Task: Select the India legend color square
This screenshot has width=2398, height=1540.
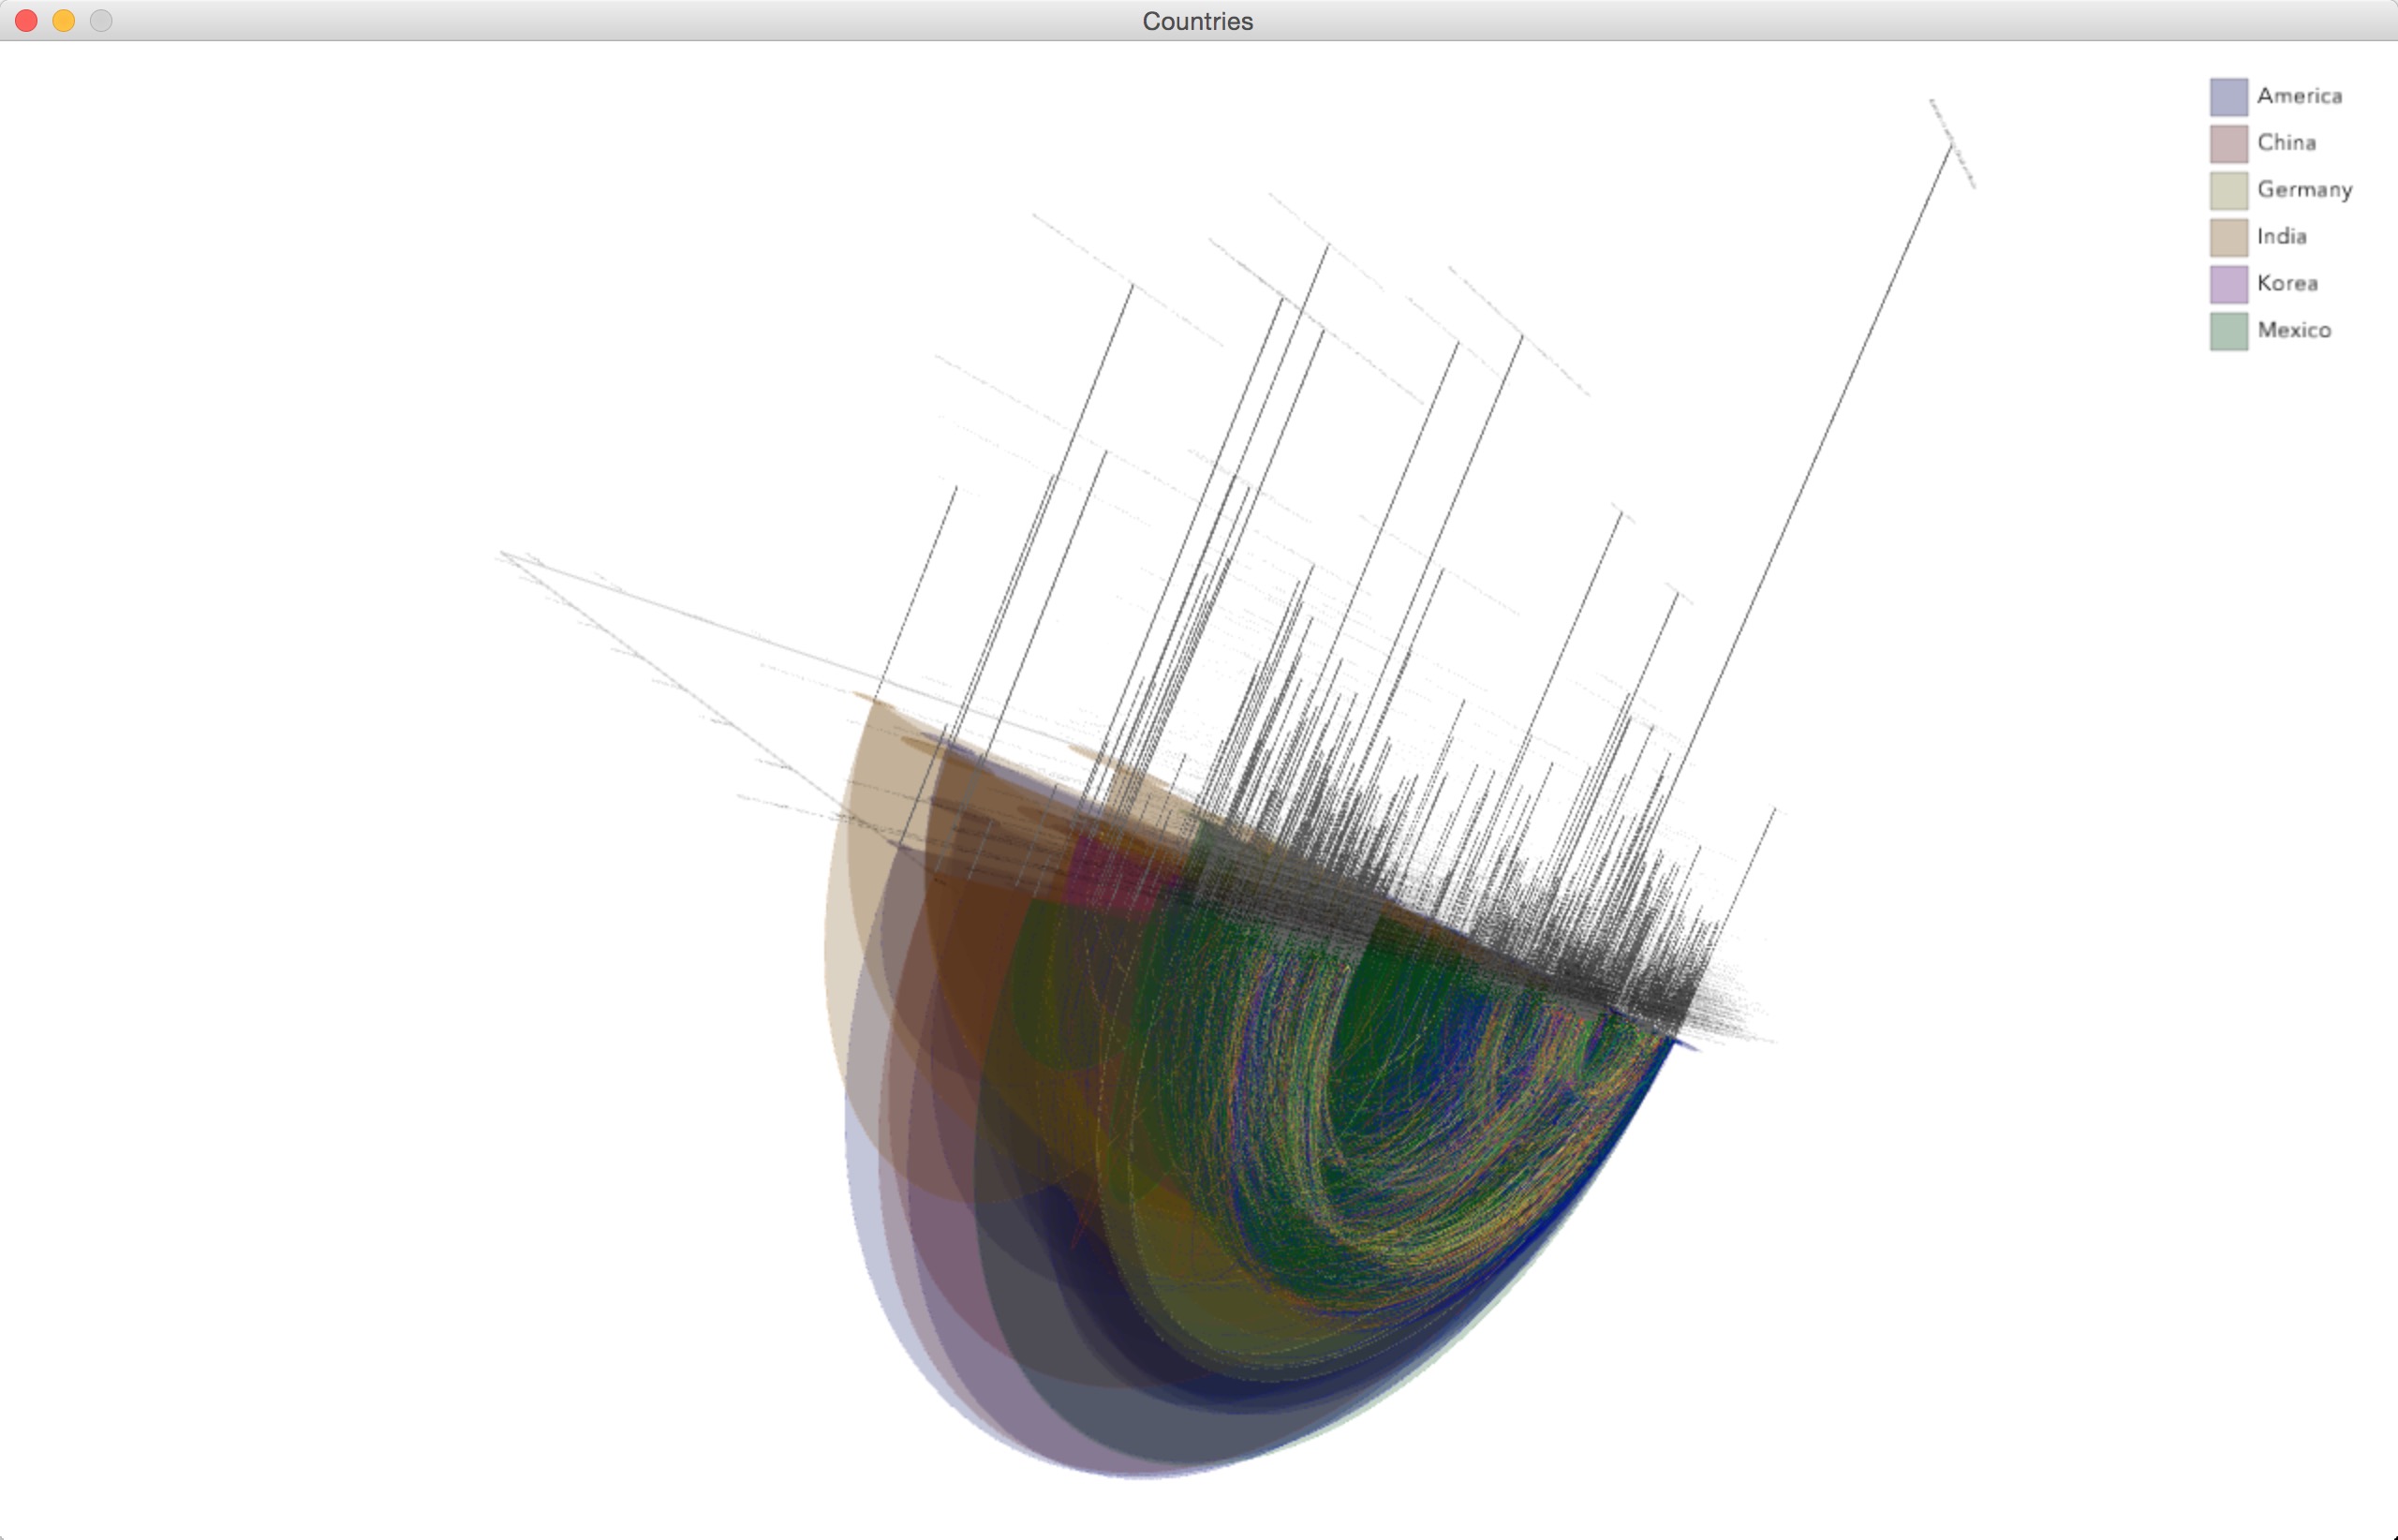Action: [x=2228, y=237]
